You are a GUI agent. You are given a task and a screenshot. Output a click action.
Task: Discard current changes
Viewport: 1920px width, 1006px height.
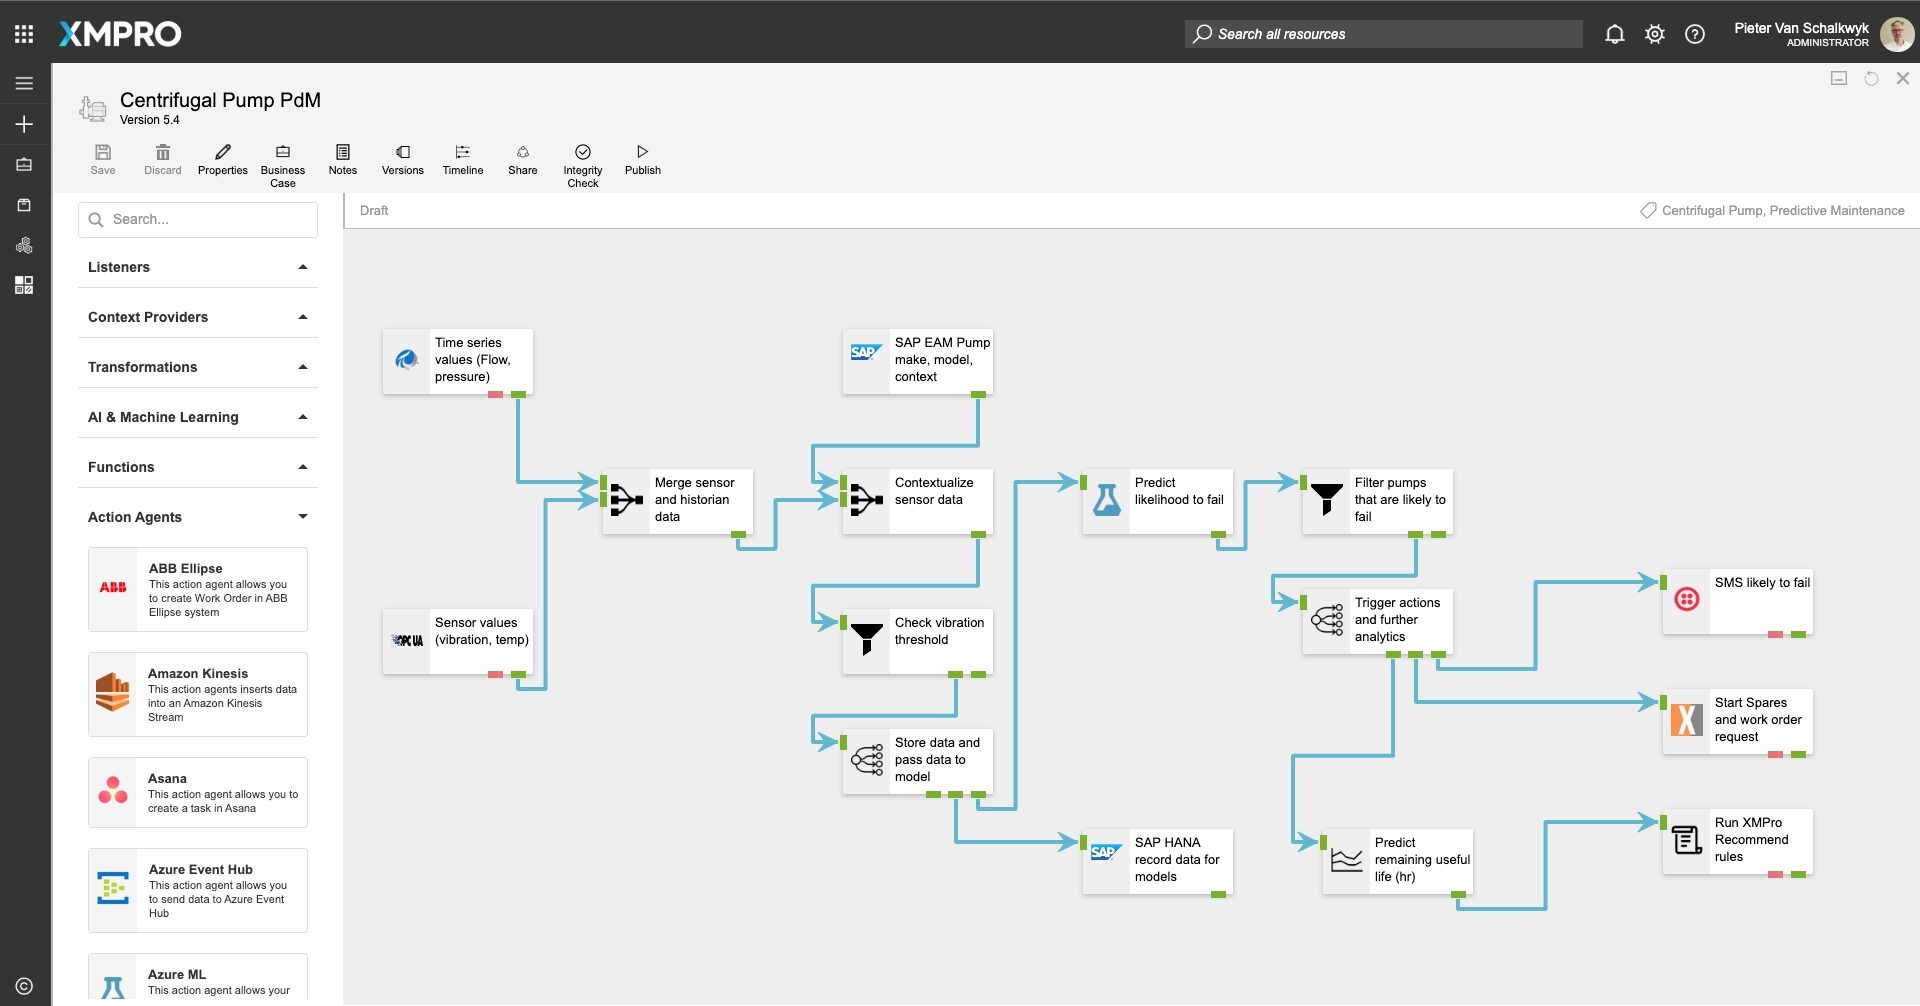click(162, 160)
